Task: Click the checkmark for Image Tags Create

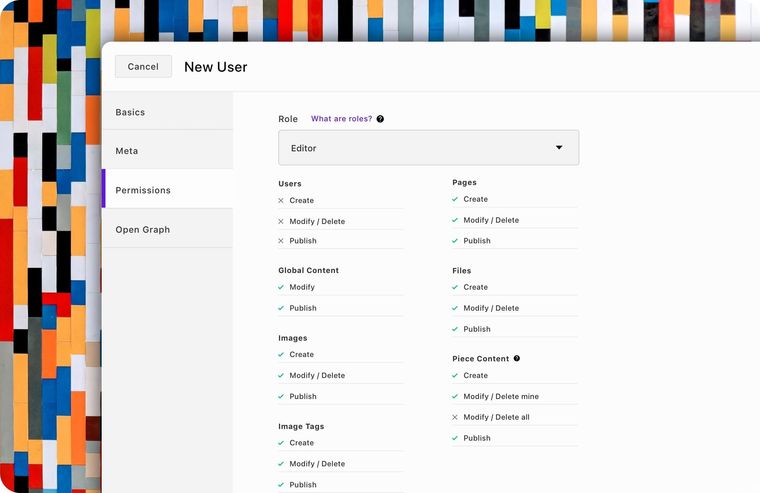Action: [x=281, y=443]
